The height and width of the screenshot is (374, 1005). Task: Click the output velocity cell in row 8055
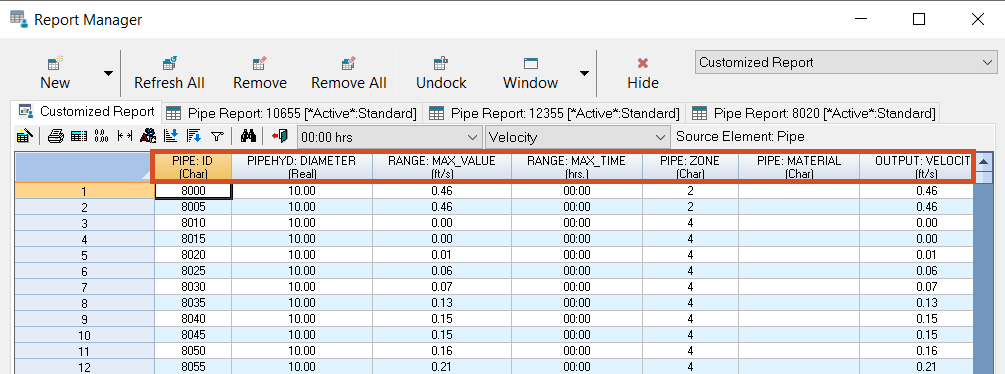pos(916,367)
